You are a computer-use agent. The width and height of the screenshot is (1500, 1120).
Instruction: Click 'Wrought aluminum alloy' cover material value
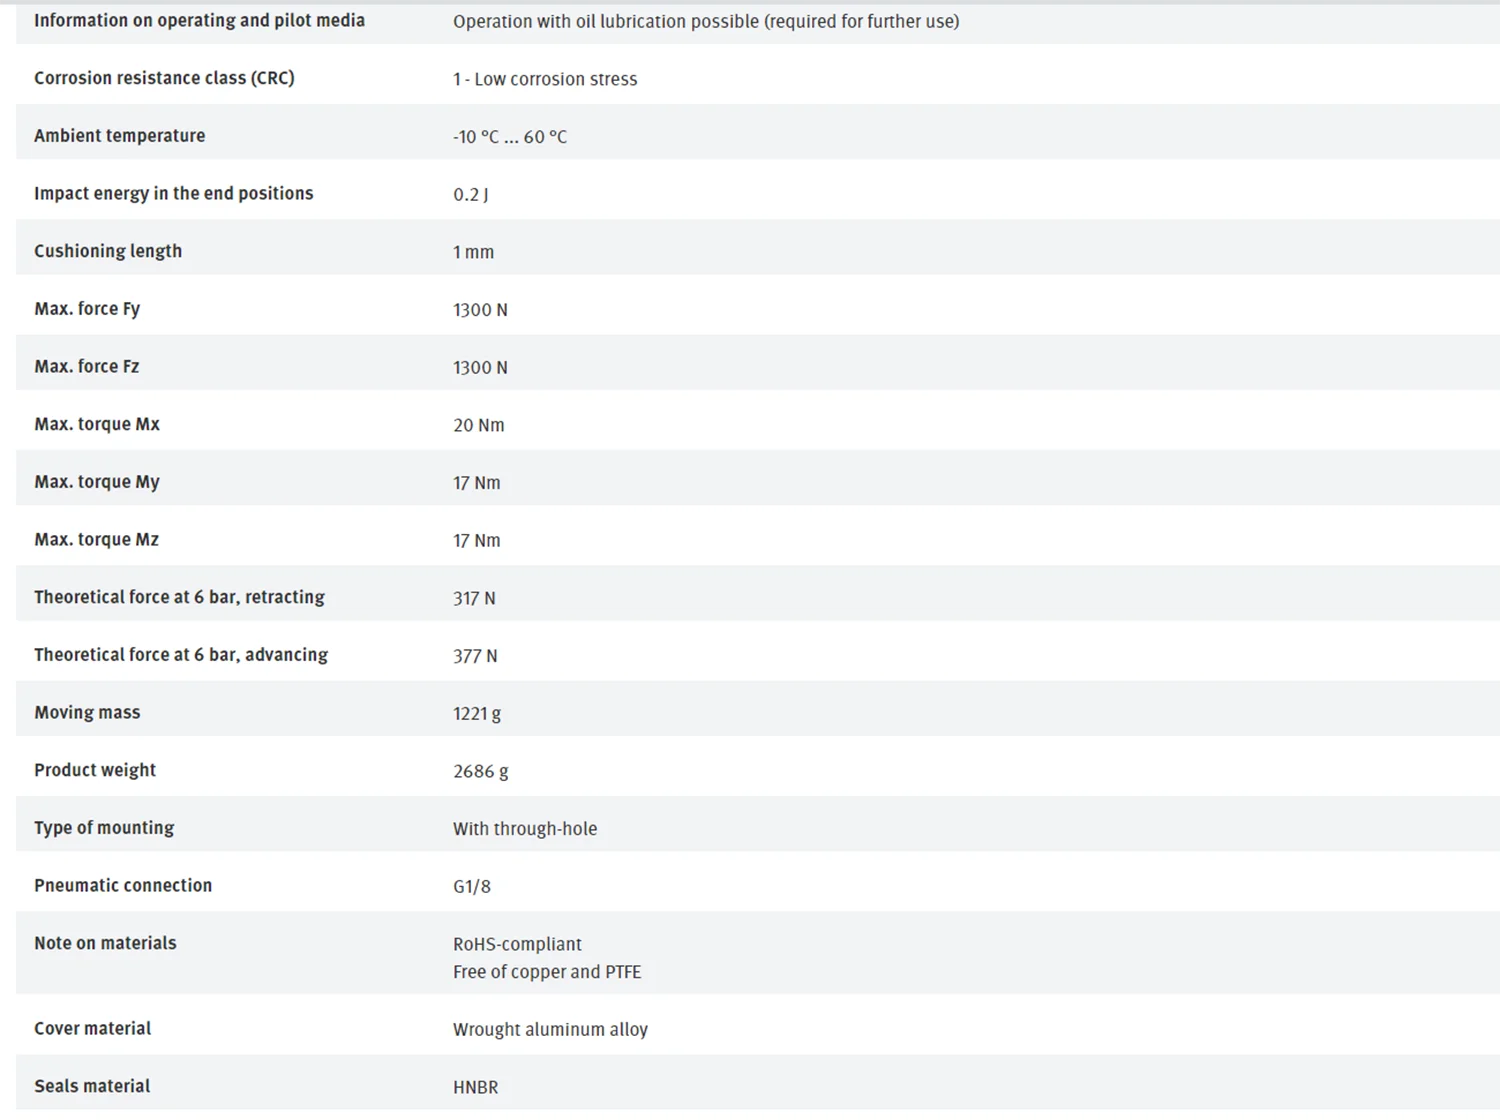coord(550,1029)
